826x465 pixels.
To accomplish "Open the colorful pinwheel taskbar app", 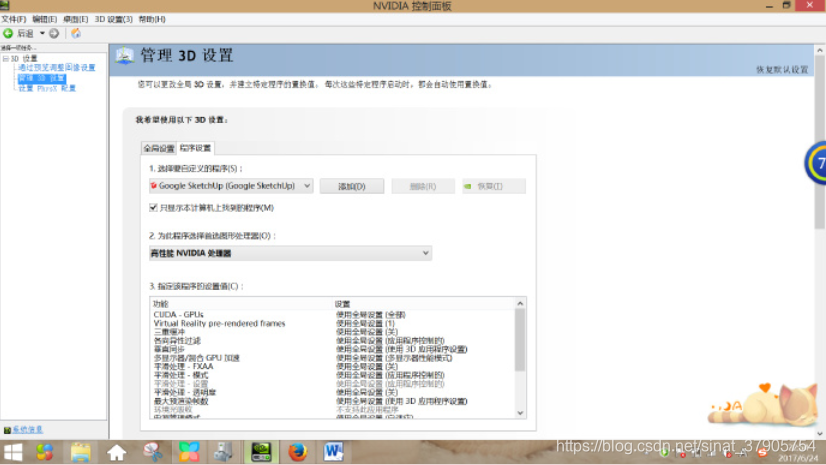I will coord(45,452).
